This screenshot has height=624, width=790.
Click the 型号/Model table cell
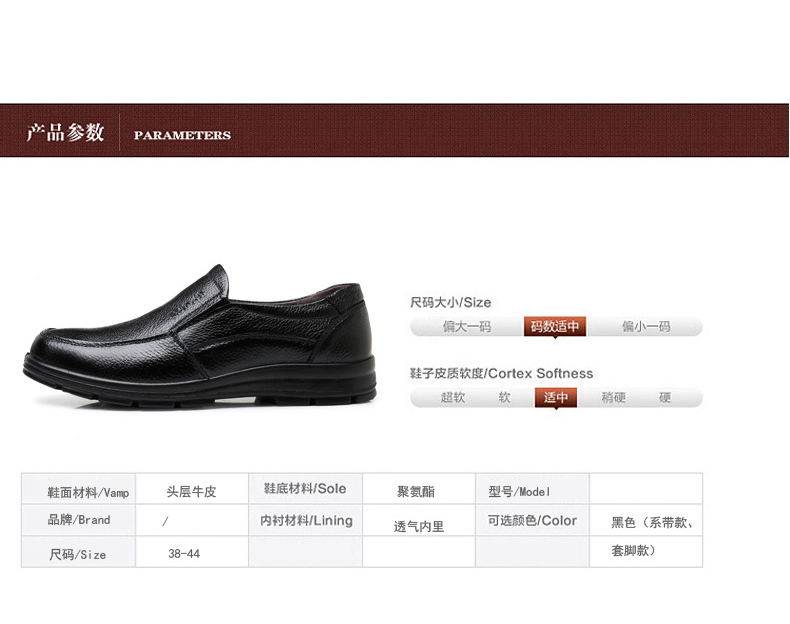point(533,489)
